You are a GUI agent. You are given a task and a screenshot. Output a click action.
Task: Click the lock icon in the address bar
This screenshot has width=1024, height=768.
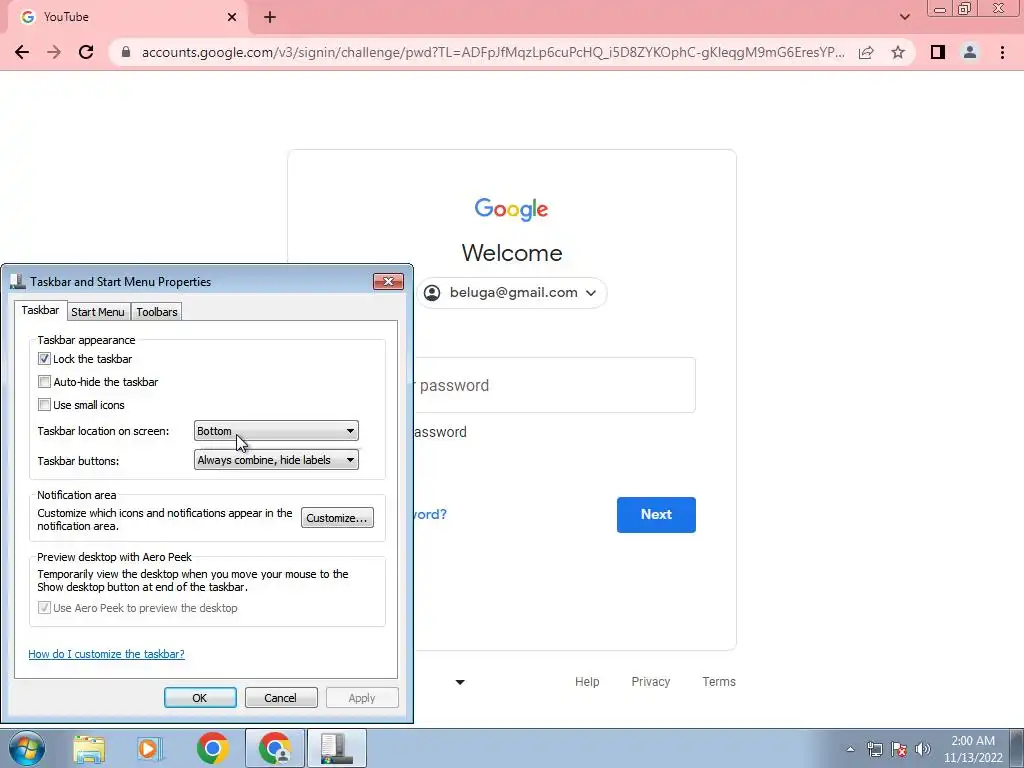tap(126, 52)
